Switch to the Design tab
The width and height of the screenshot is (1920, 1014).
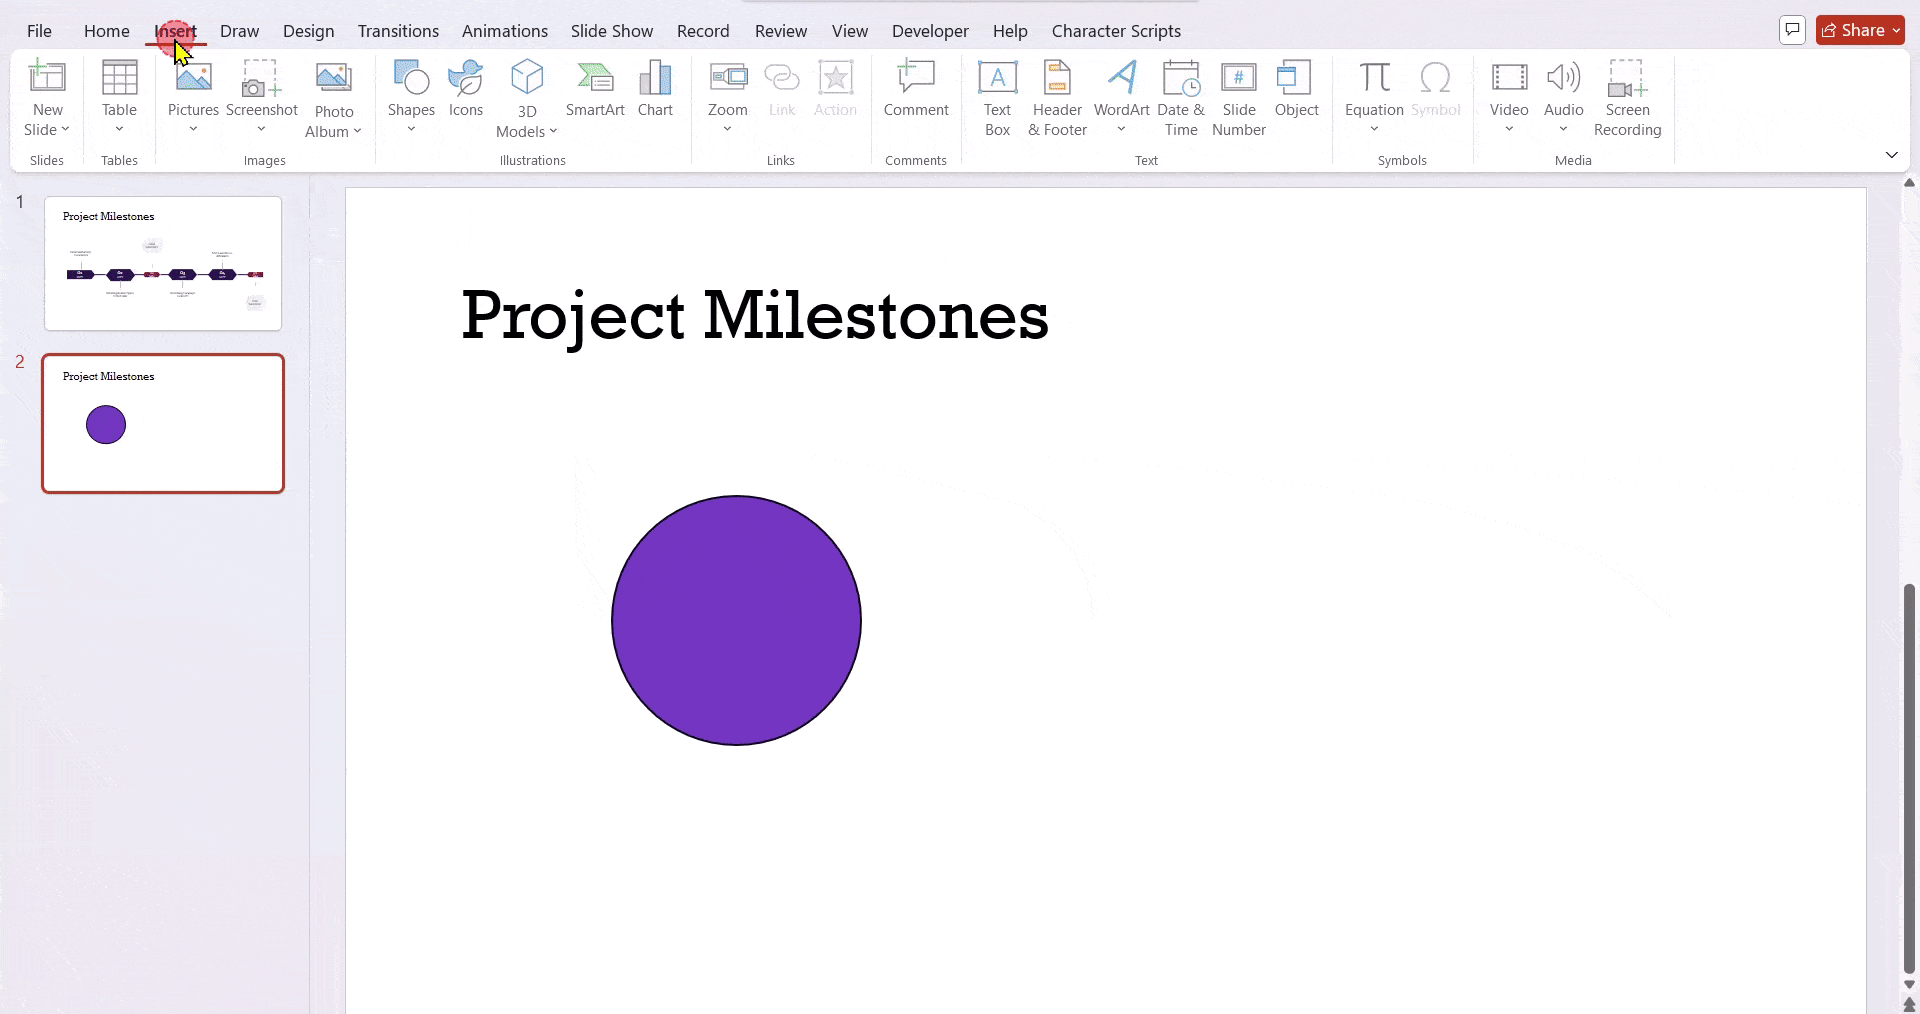pyautogui.click(x=308, y=31)
